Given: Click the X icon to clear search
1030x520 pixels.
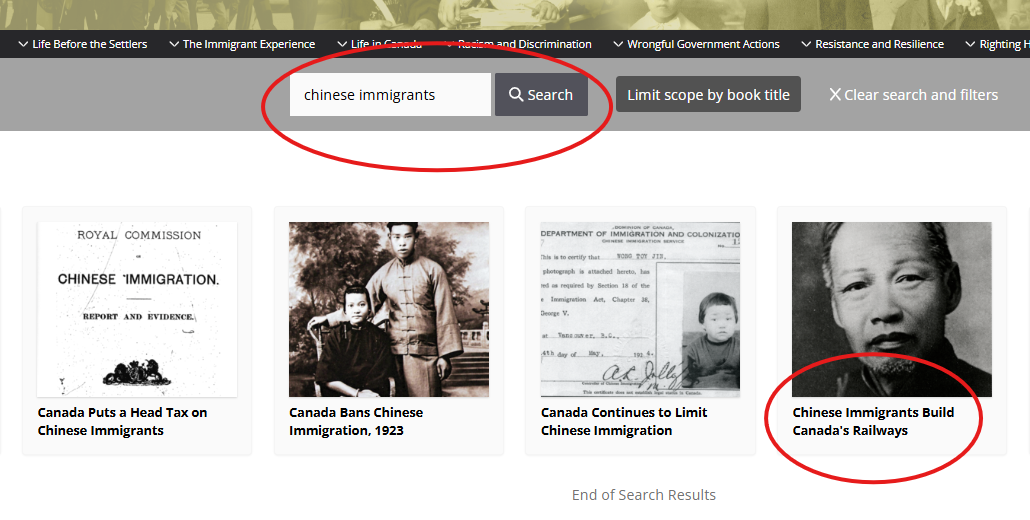Looking at the screenshot, I should 835,95.
